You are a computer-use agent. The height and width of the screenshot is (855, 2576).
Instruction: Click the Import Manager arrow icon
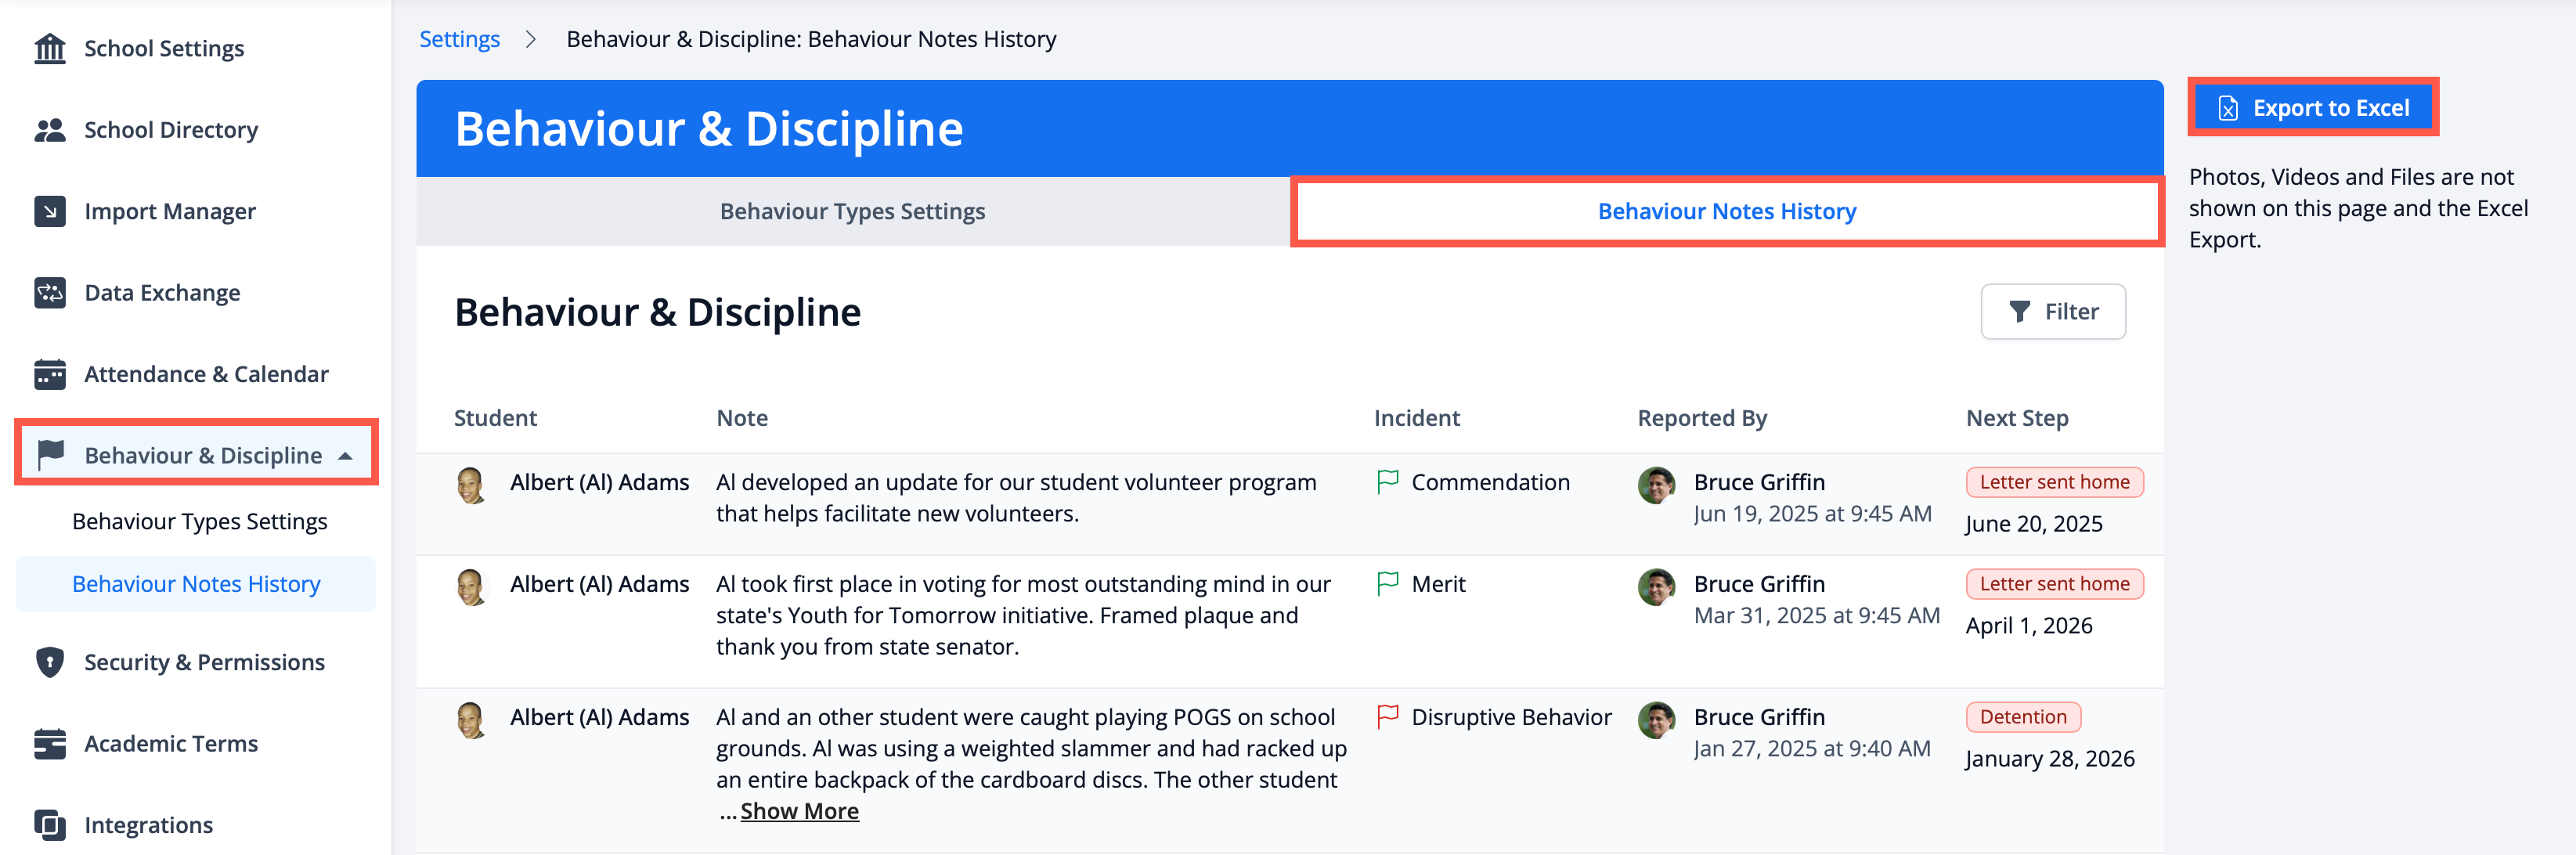[49, 211]
